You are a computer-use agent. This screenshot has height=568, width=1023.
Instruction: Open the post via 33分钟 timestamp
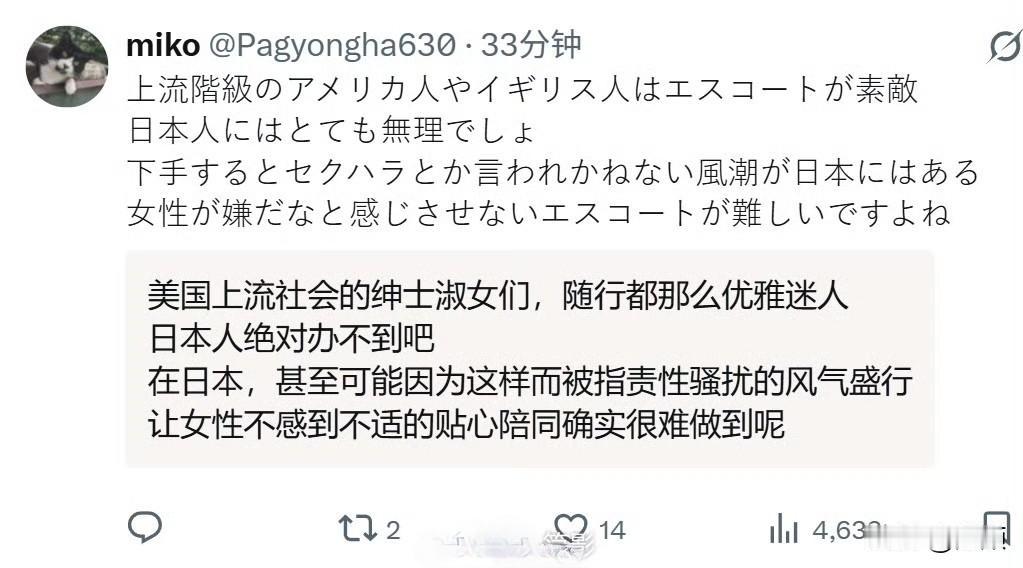click(x=530, y=45)
